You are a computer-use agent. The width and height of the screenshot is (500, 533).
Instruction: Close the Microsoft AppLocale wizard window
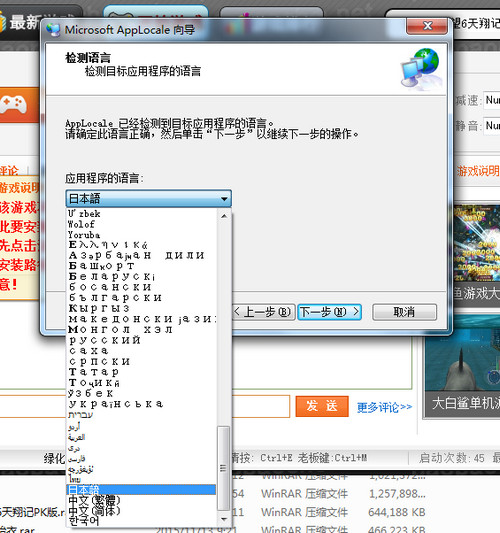pos(427,26)
